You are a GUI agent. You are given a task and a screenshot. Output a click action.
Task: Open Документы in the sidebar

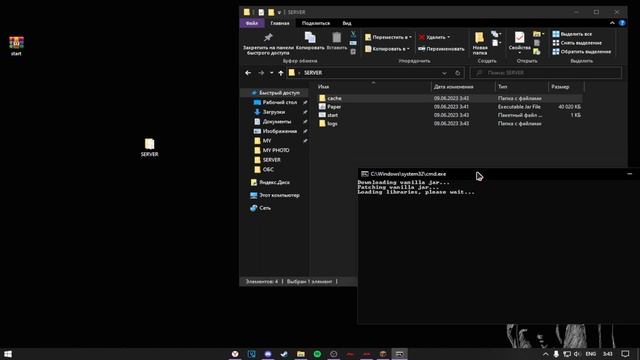pyautogui.click(x=277, y=122)
